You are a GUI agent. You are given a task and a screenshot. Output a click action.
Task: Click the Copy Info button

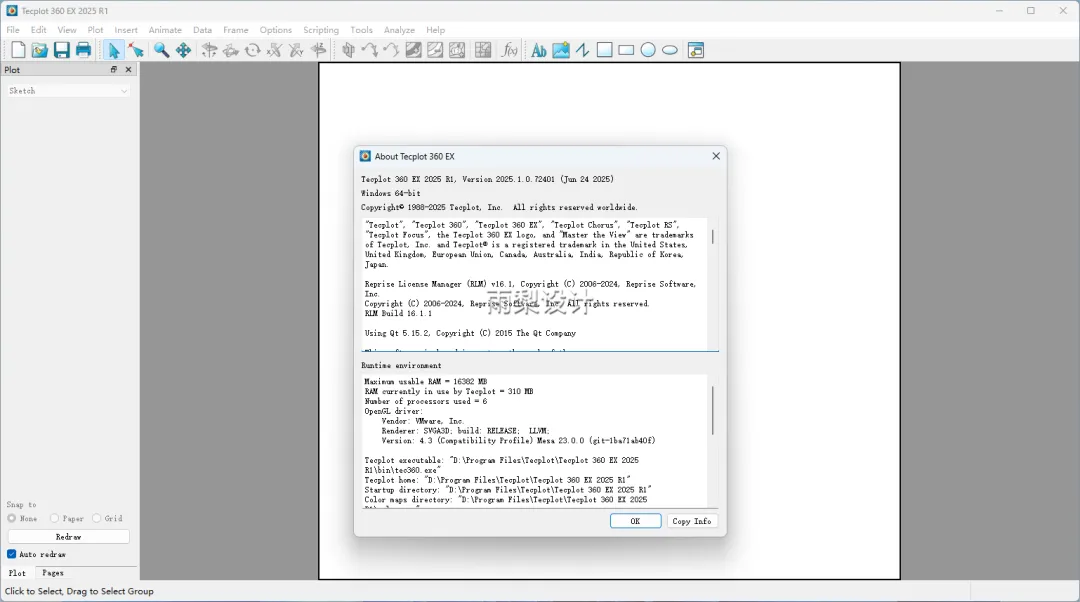(692, 521)
